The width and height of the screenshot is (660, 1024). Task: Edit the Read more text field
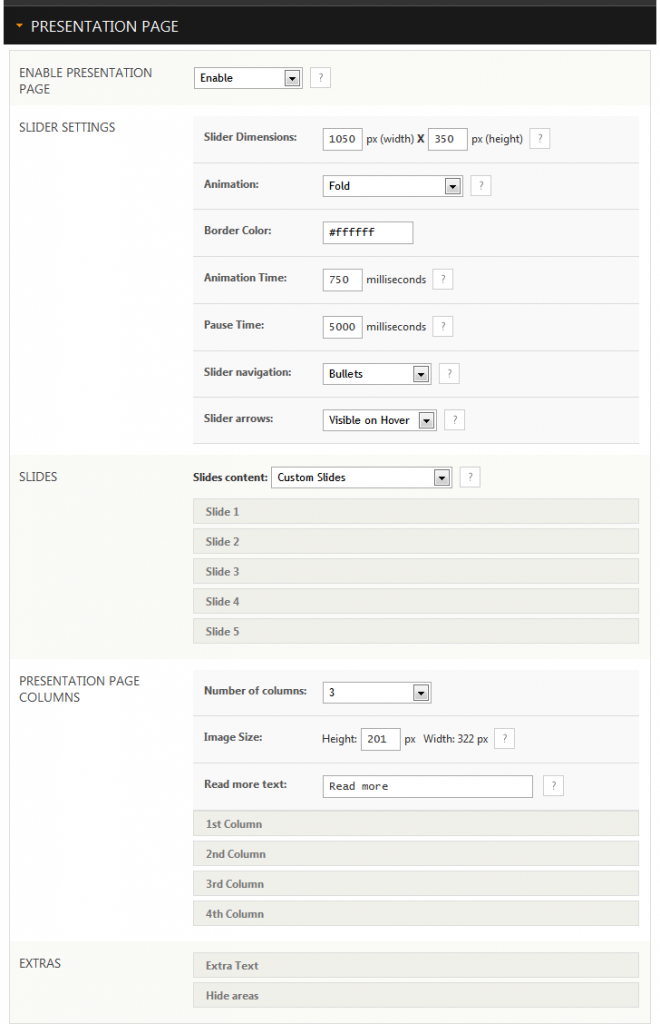(427, 786)
